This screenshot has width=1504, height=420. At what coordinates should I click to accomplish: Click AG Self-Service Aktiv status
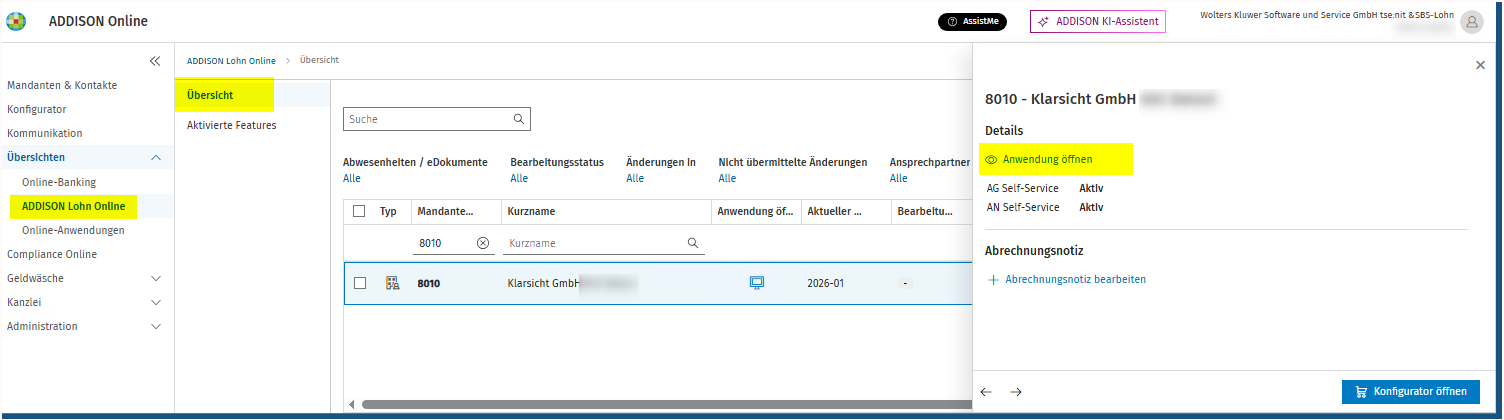(x=1091, y=188)
